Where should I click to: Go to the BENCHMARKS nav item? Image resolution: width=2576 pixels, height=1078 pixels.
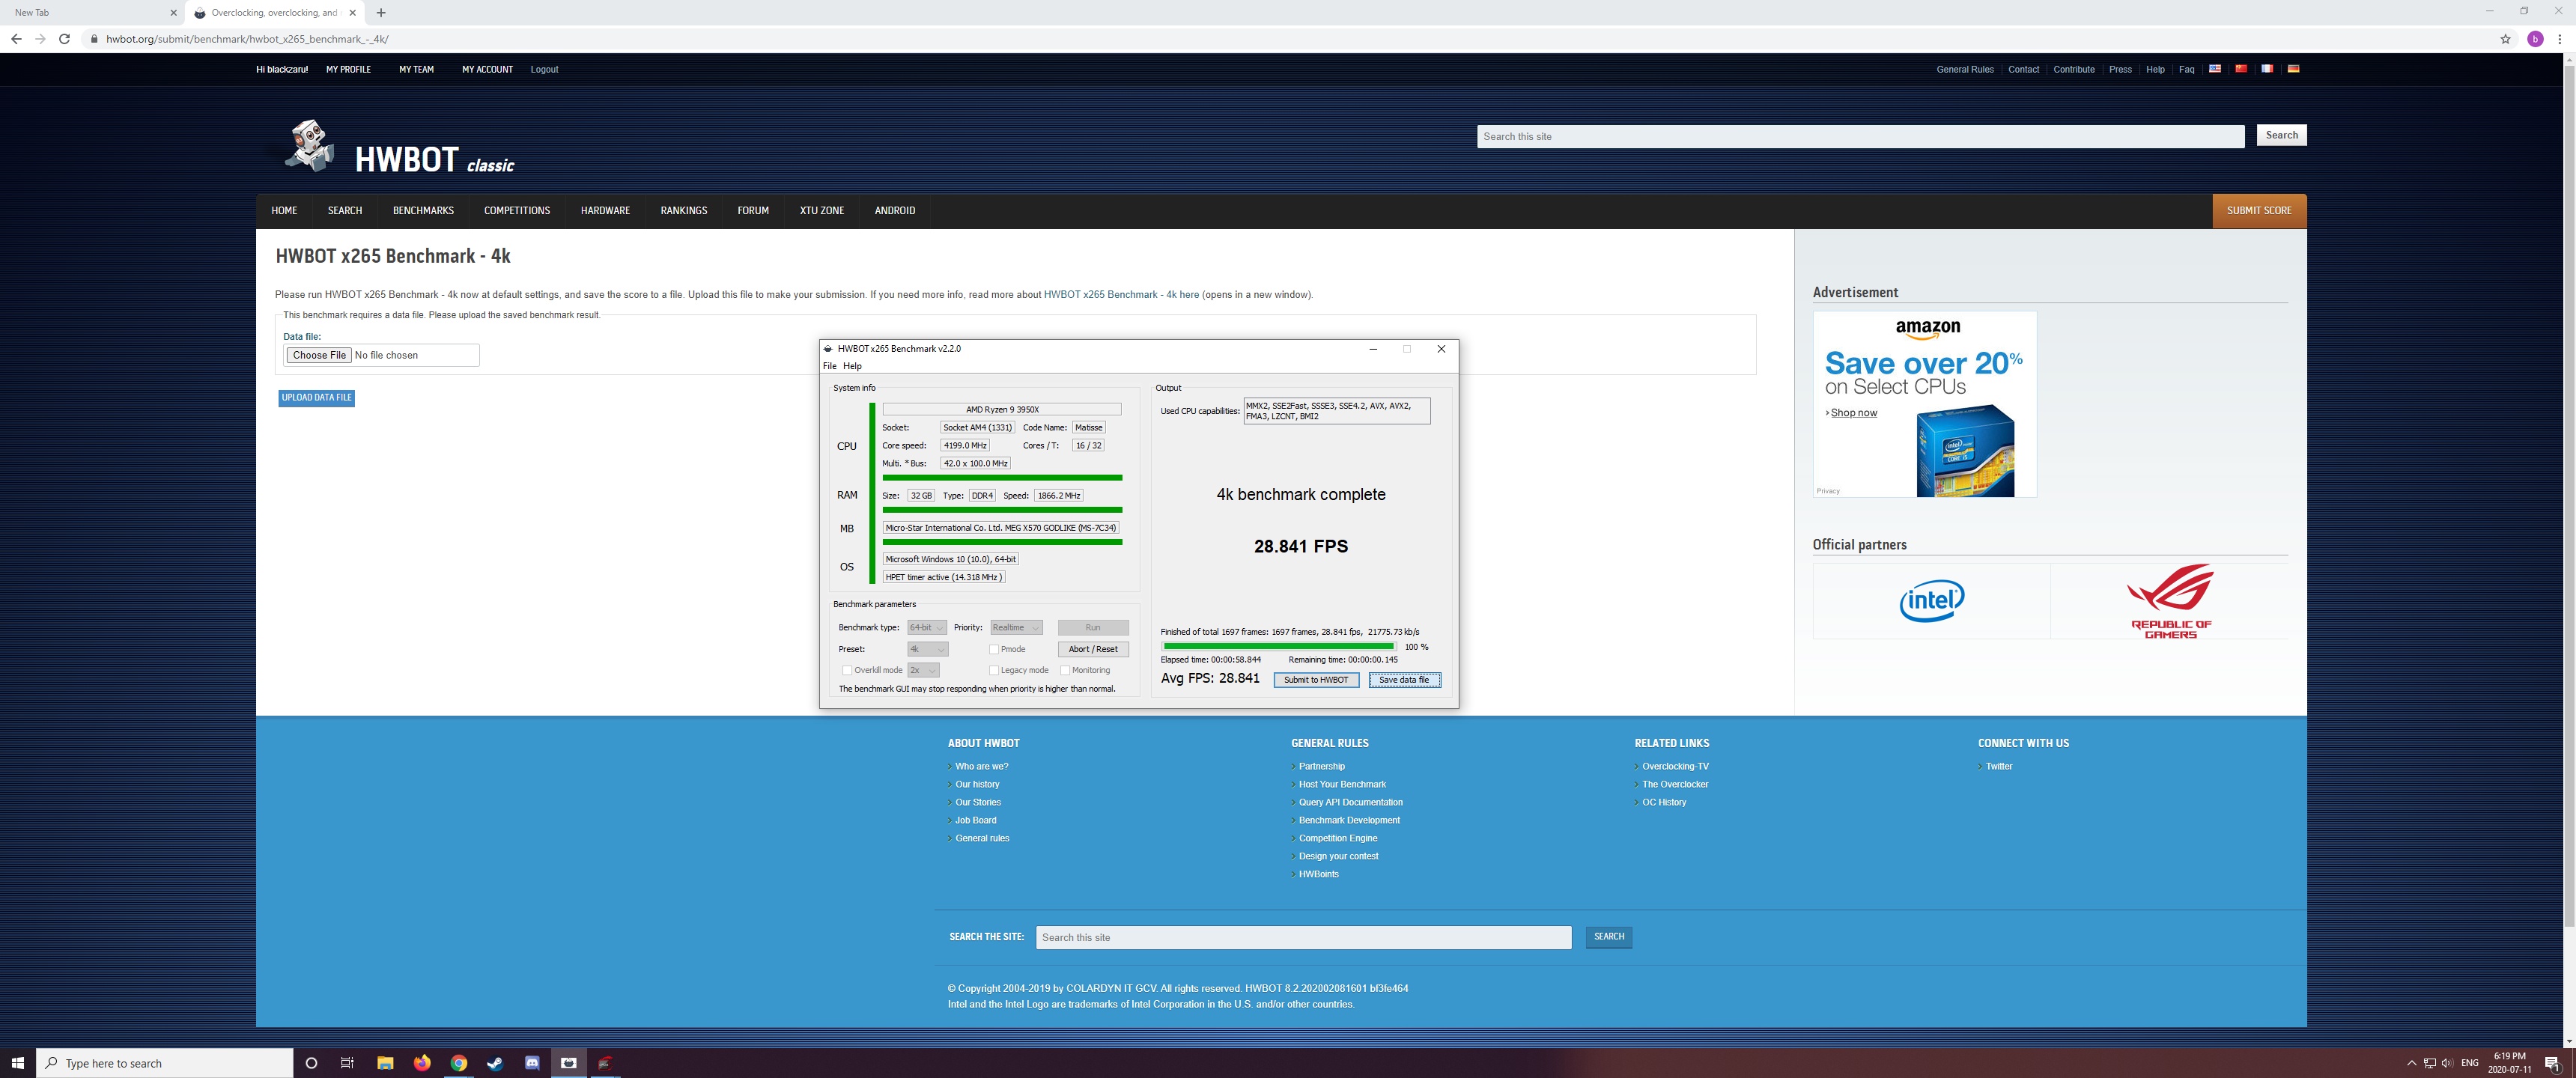(423, 211)
